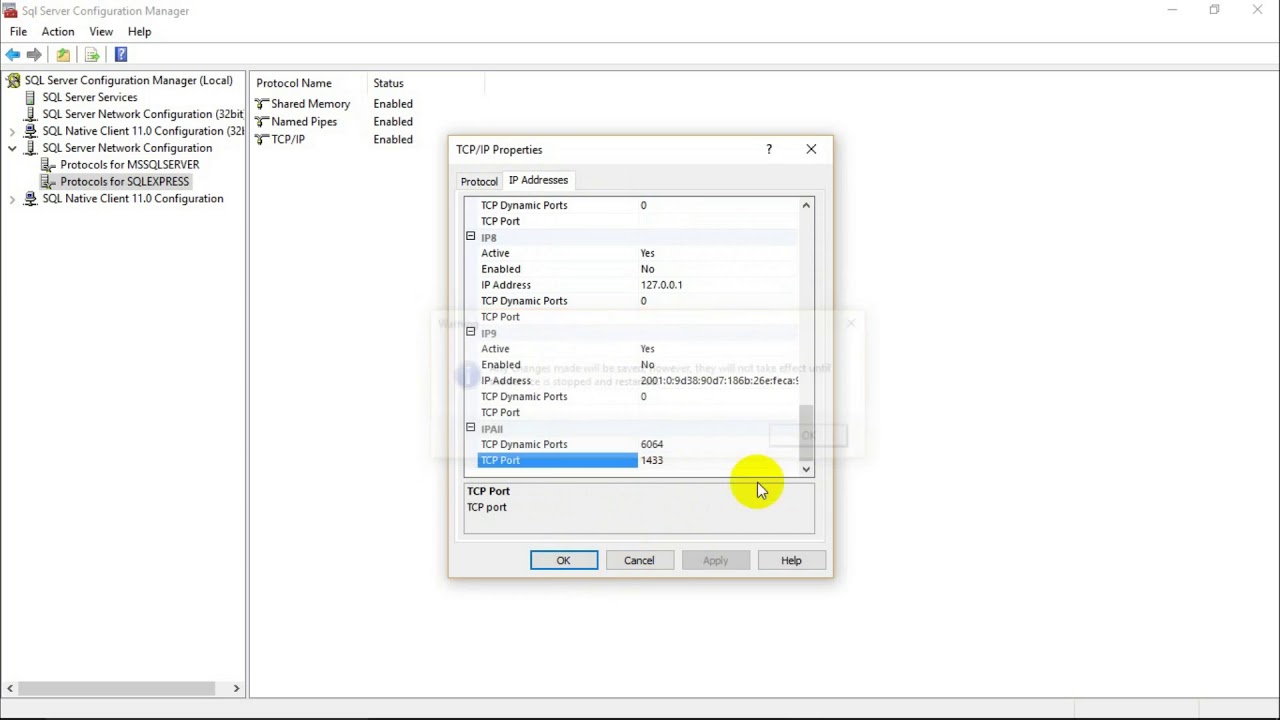Expand SQL Native Client 11.0 Configuration (32bit) node

point(12,131)
